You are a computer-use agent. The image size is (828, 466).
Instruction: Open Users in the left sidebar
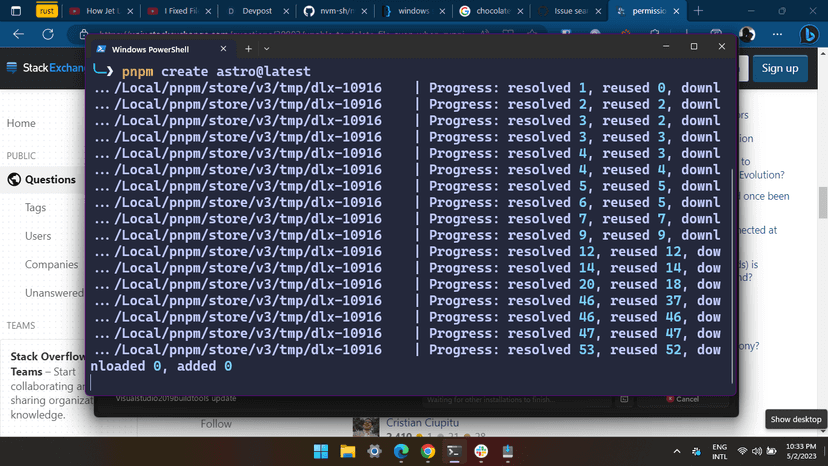pyautogui.click(x=38, y=236)
